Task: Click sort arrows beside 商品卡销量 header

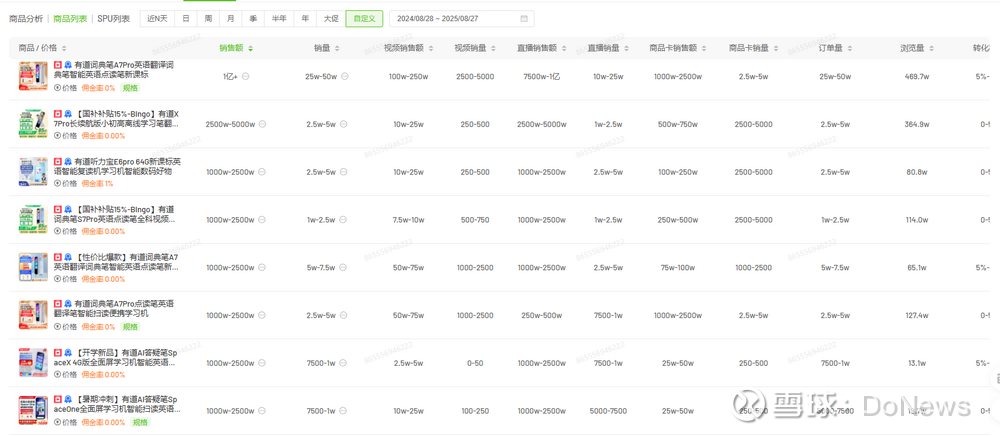Action: [x=776, y=48]
